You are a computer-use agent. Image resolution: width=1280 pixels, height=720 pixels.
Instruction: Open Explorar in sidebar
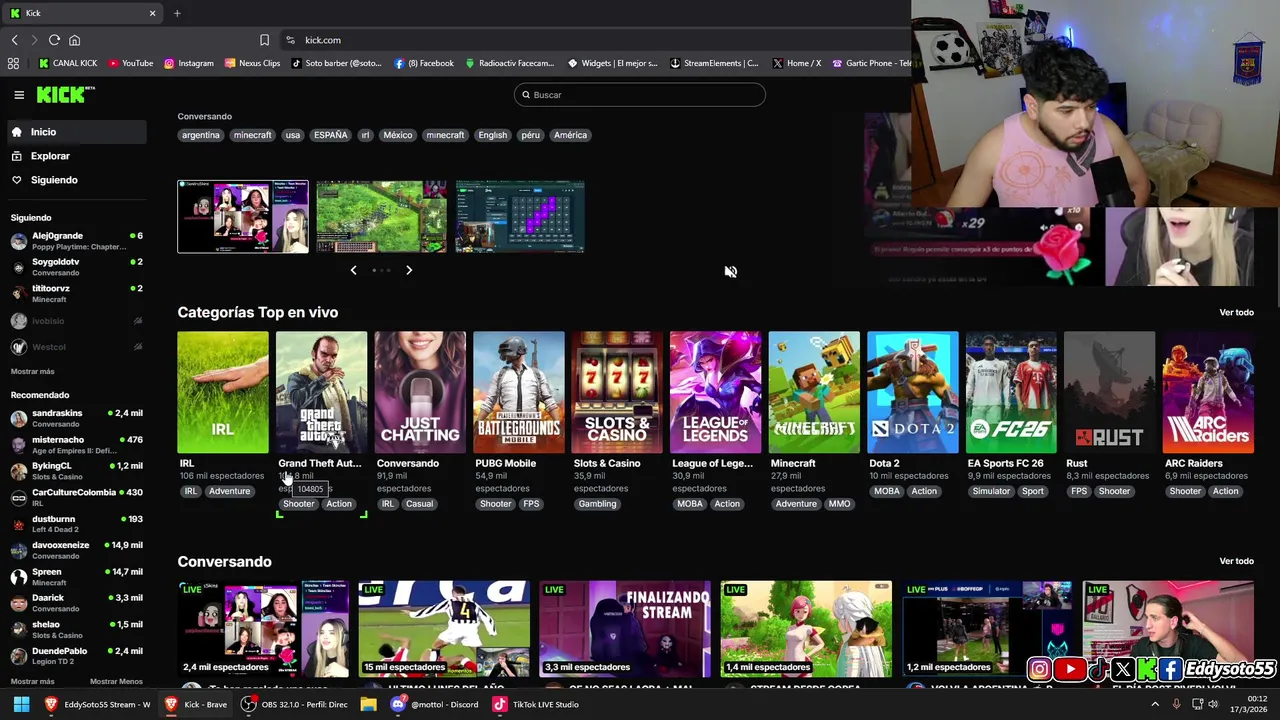[x=76, y=156]
